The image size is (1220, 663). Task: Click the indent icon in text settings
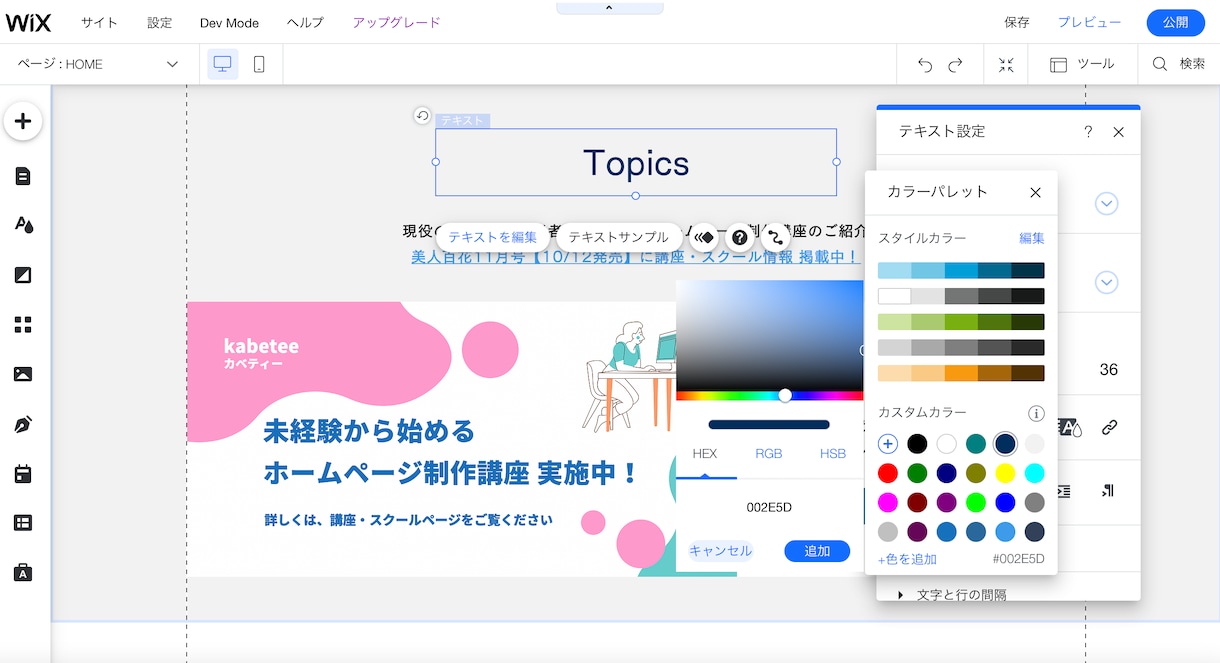(x=1065, y=491)
